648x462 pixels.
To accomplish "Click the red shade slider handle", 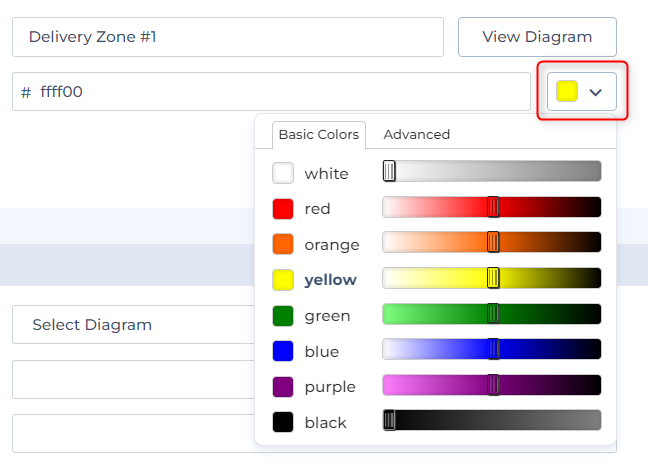I will click(x=493, y=207).
